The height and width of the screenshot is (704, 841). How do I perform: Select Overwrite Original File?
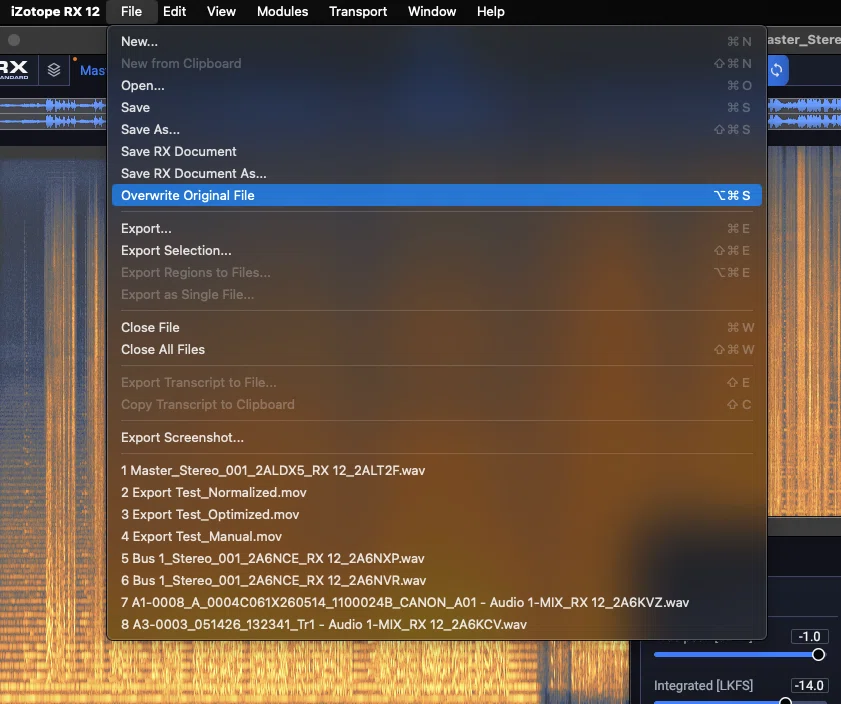tap(437, 195)
